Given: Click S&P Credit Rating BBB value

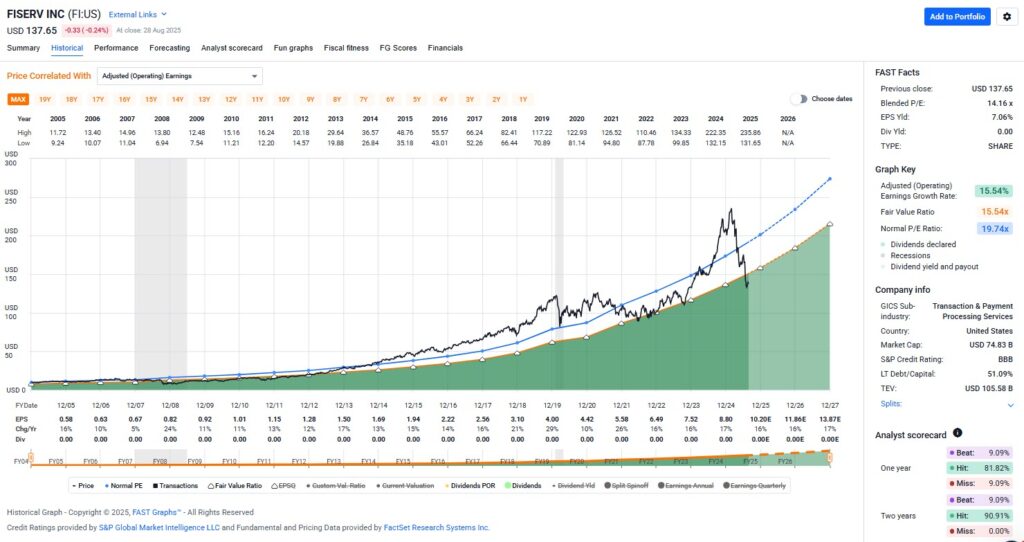Looking at the screenshot, I should (1006, 359).
